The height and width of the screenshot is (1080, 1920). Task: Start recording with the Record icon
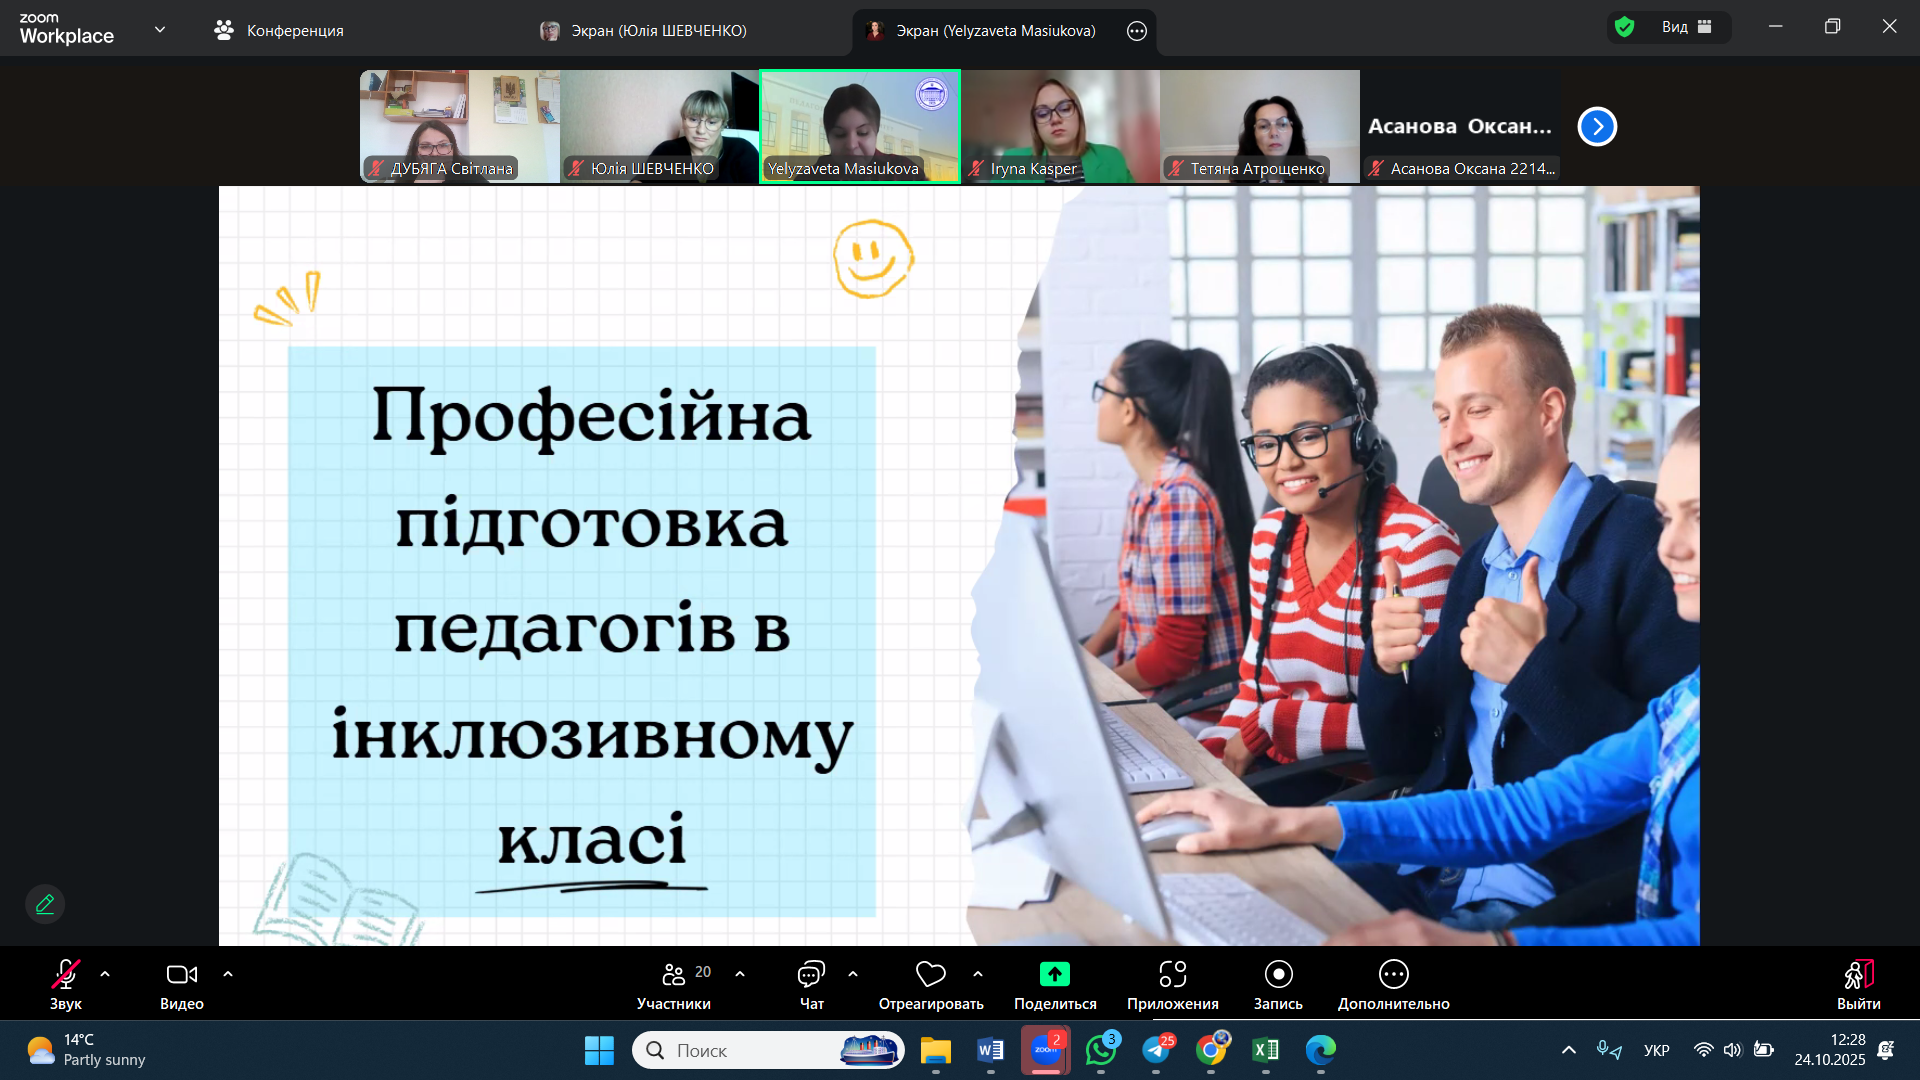tap(1278, 975)
